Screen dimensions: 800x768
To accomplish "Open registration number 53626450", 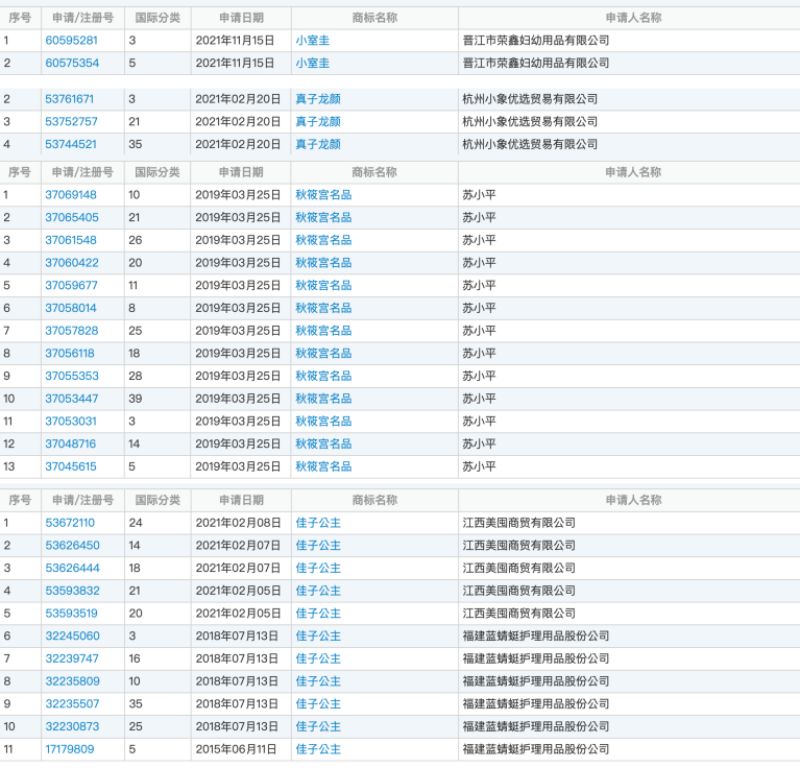I will click(72, 545).
